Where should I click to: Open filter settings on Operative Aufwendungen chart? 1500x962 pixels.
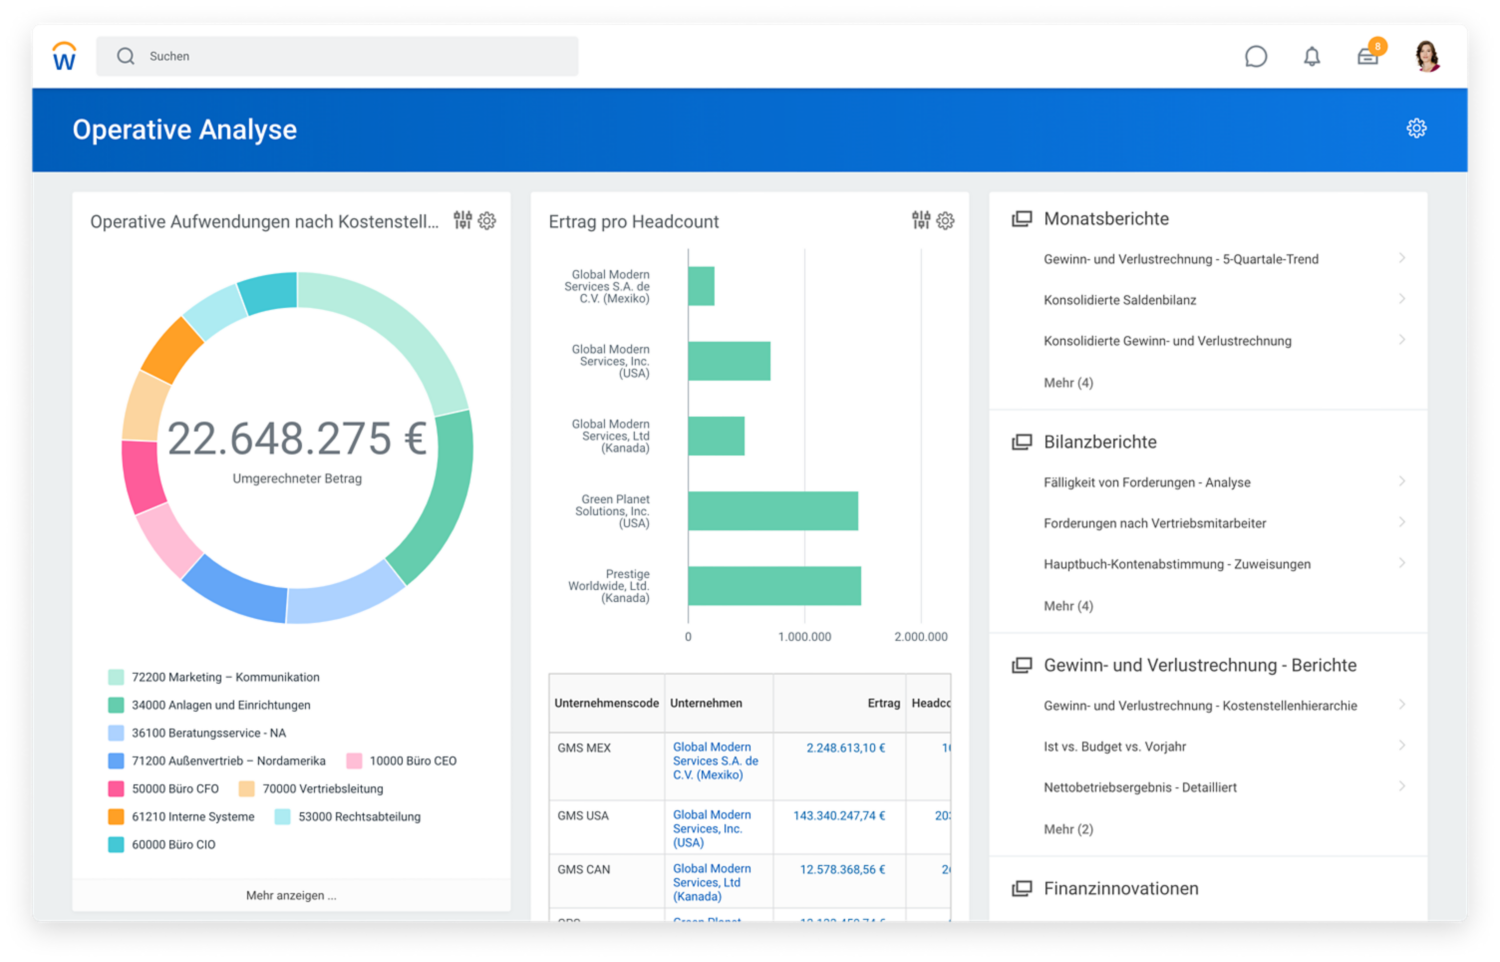click(462, 221)
